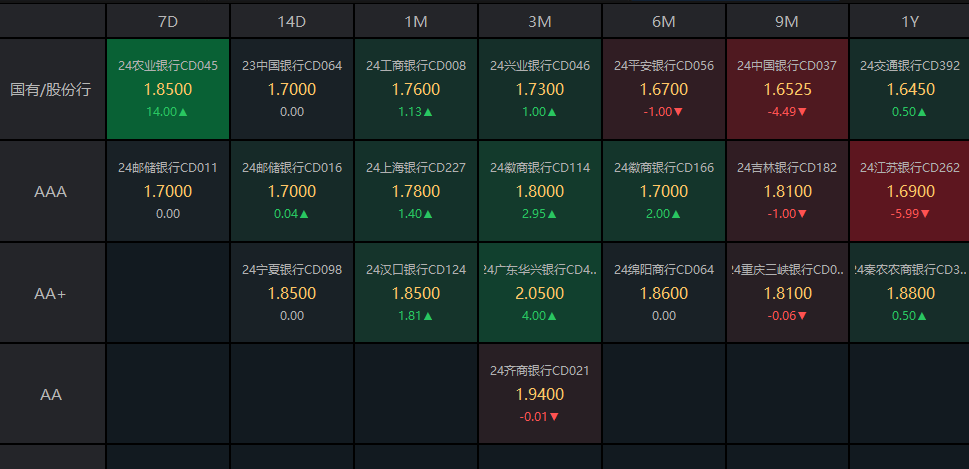Click the 1.8600 rate in 24绵阳商行CD064
The height and width of the screenshot is (469, 969).
tap(663, 293)
